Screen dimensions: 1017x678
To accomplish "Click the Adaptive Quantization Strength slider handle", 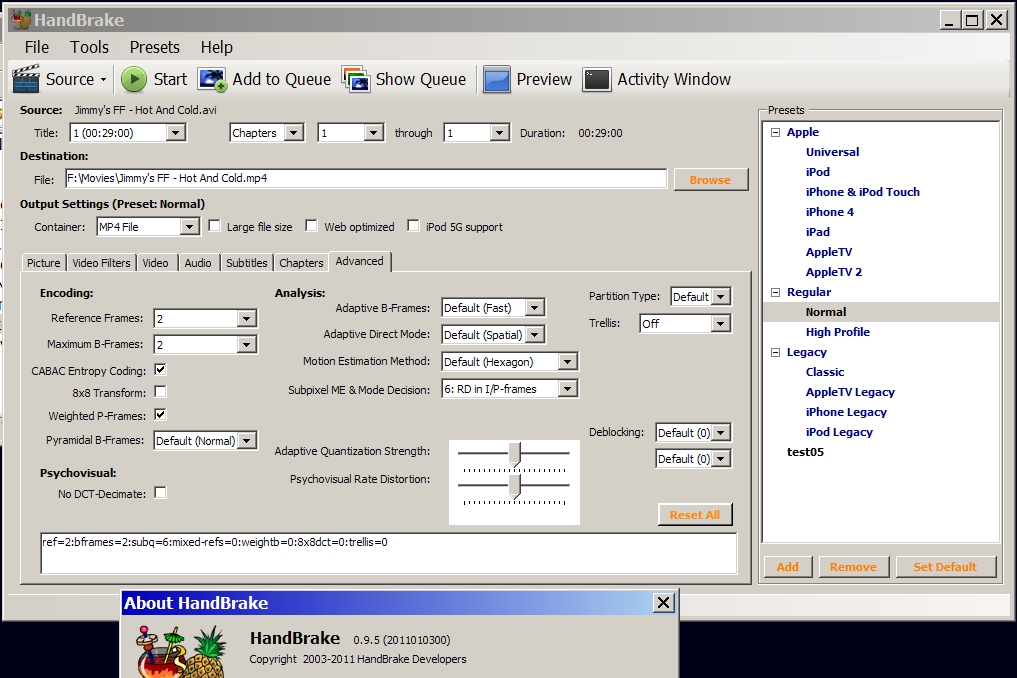I will tap(515, 454).
